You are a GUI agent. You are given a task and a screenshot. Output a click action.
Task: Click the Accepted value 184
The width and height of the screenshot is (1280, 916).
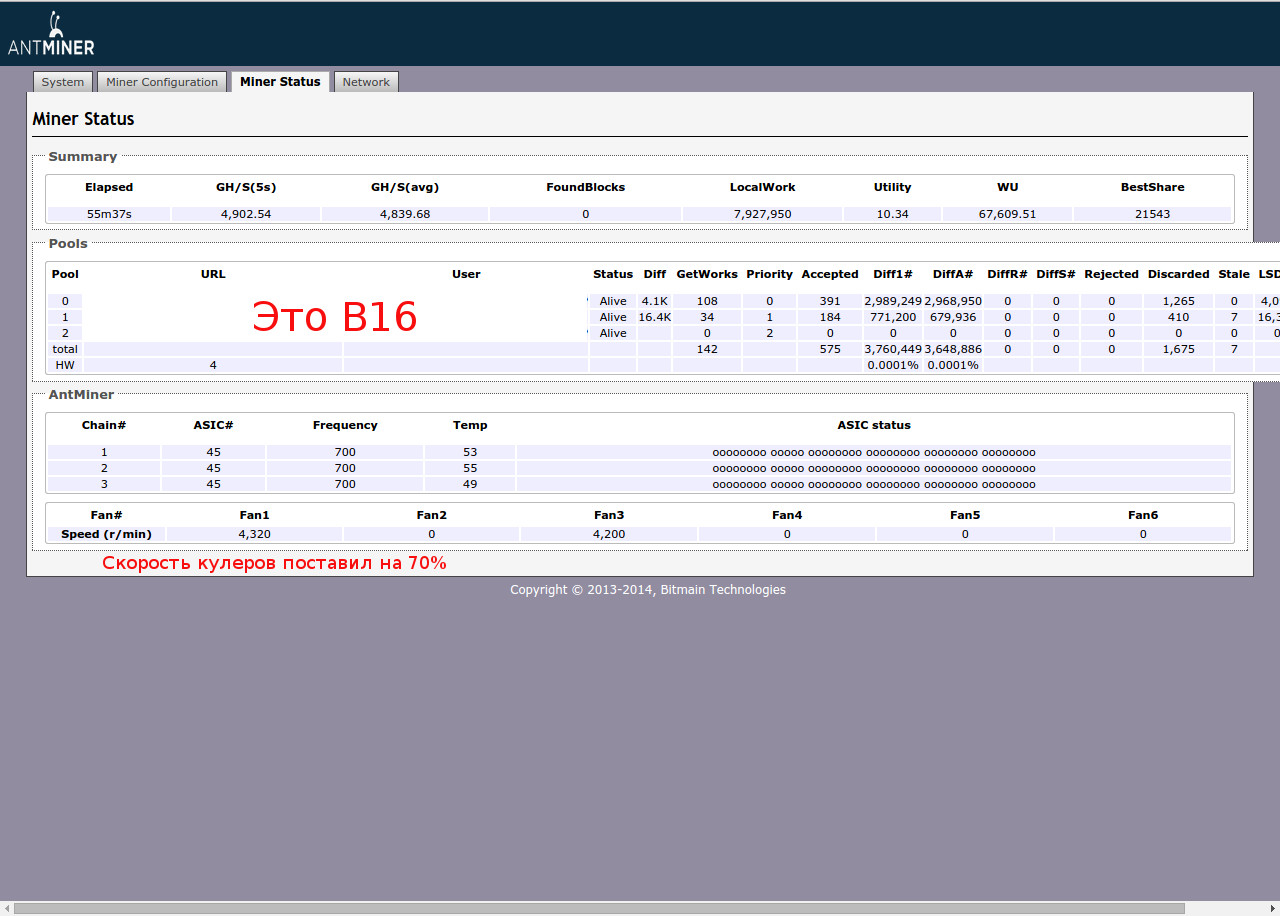pyautogui.click(x=830, y=317)
